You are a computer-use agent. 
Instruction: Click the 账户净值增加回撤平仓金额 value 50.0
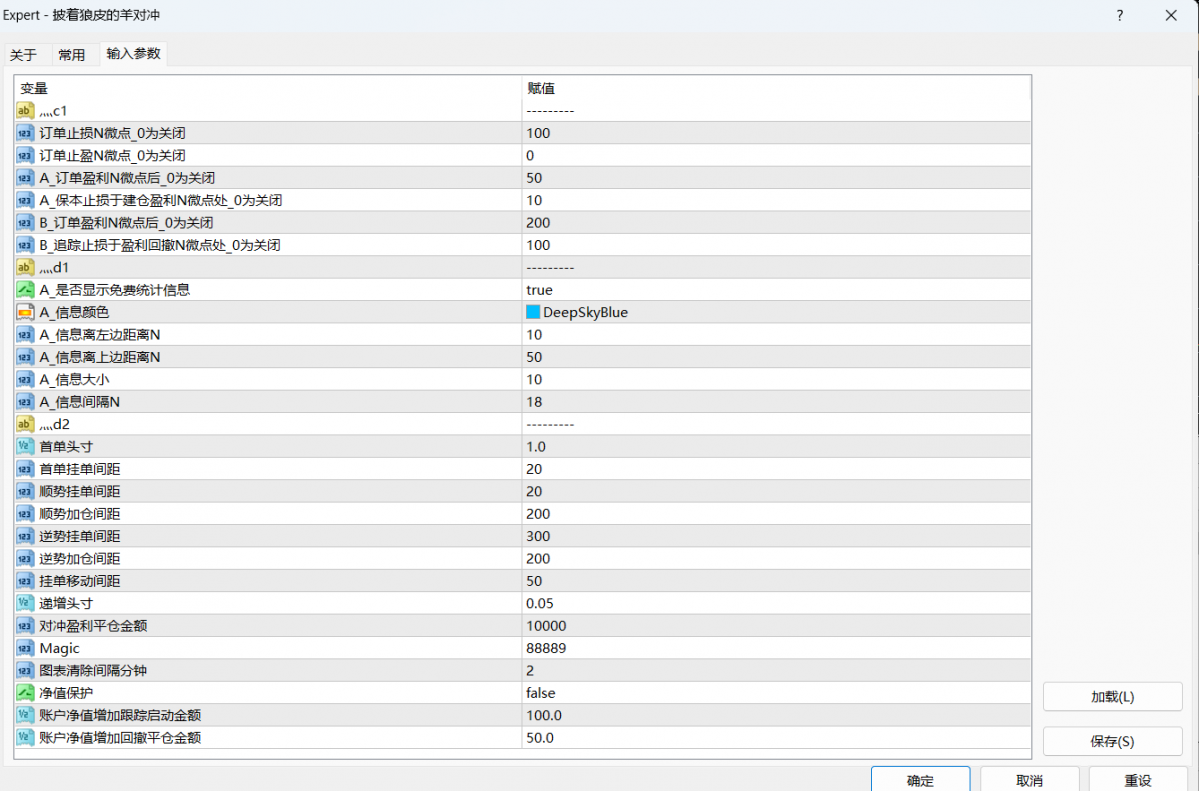(540, 737)
